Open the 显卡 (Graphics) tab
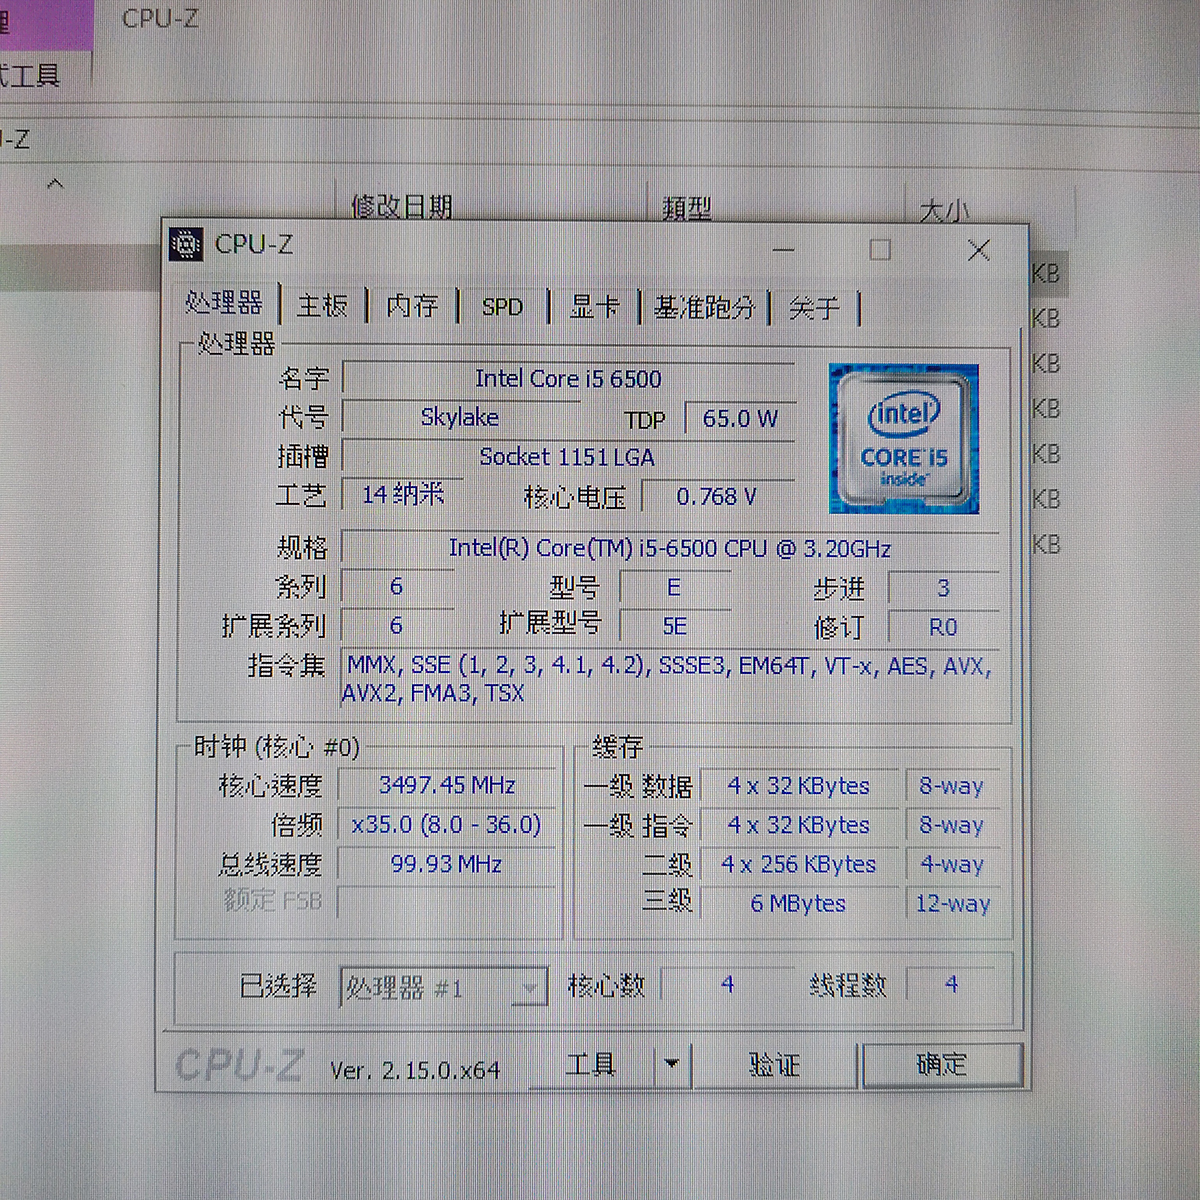 point(594,307)
